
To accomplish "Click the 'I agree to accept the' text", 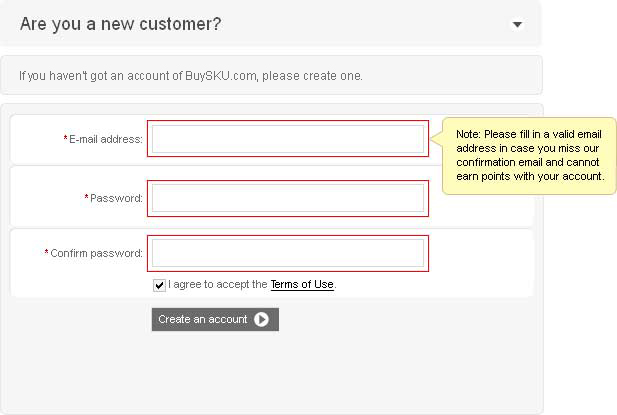I will pyautogui.click(x=218, y=284).
